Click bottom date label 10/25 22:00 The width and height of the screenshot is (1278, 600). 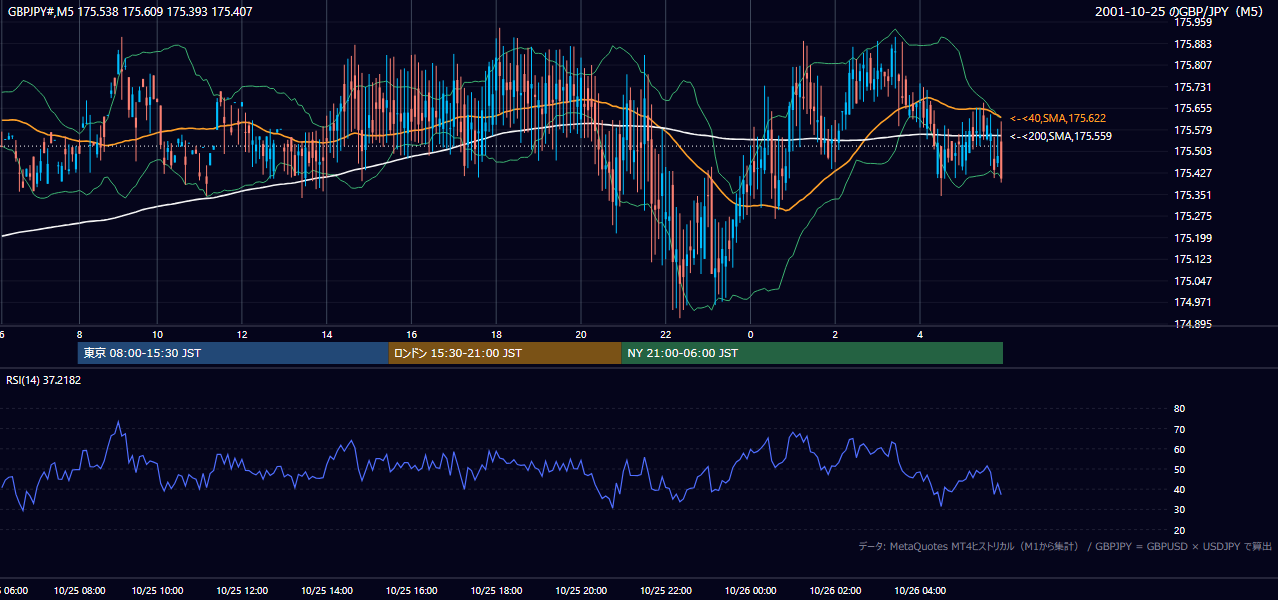point(665,591)
